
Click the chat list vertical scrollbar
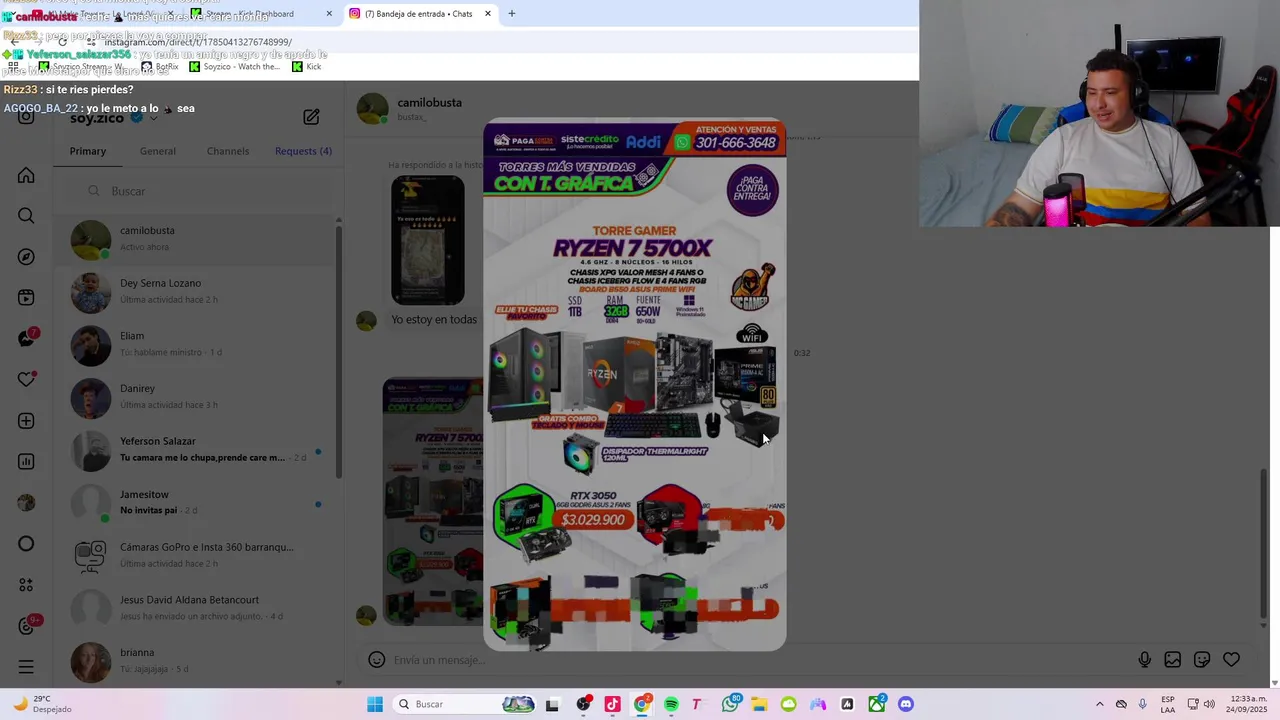point(339,350)
